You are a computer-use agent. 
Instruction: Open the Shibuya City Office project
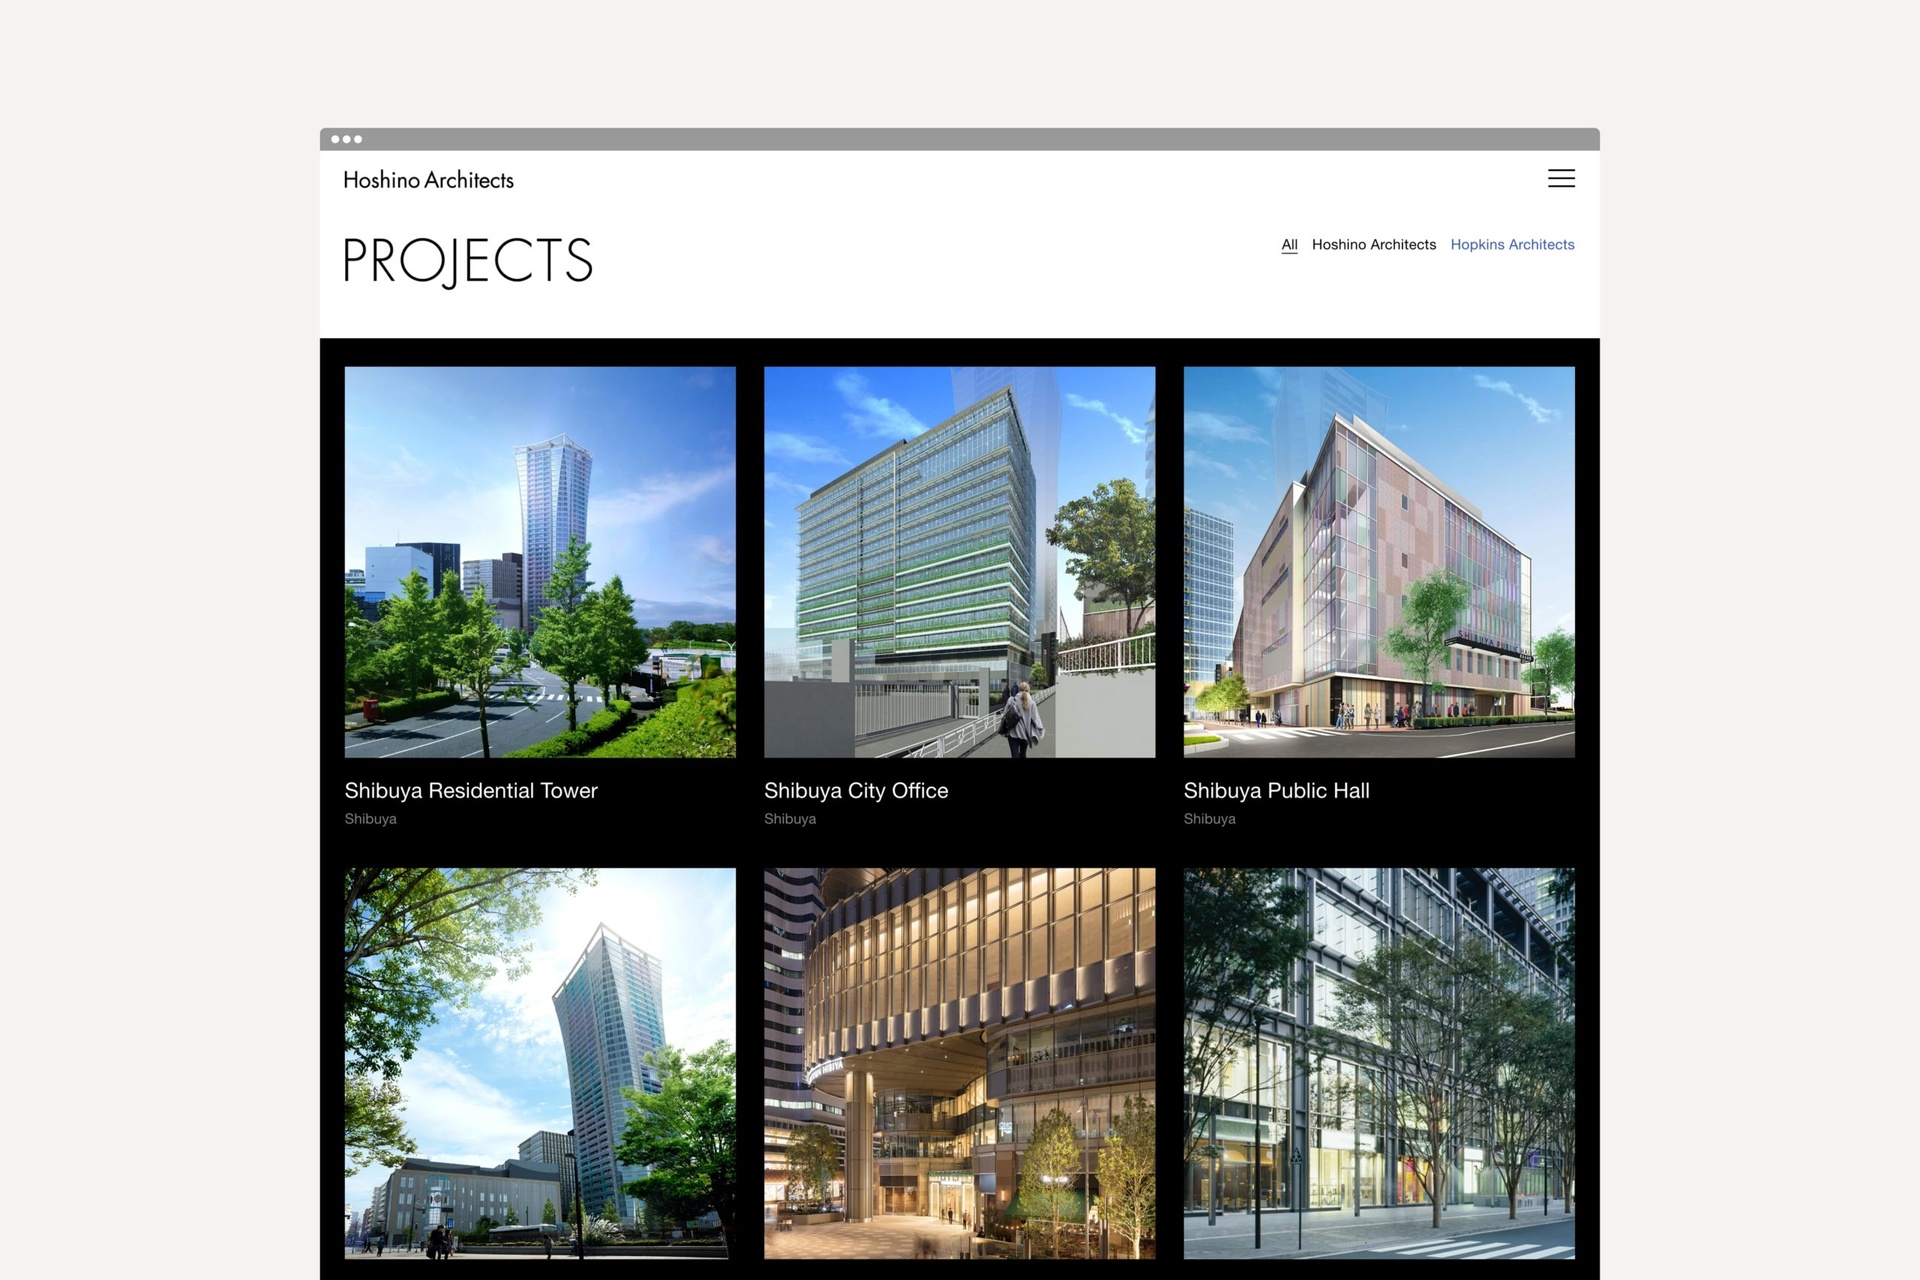pos(856,790)
